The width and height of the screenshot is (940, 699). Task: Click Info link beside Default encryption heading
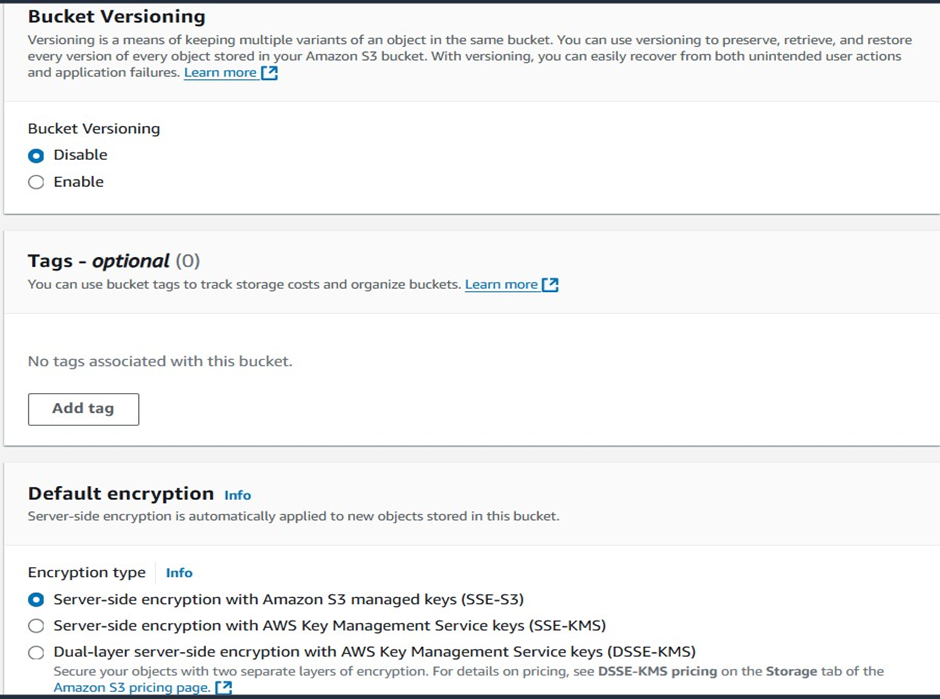tap(237, 495)
